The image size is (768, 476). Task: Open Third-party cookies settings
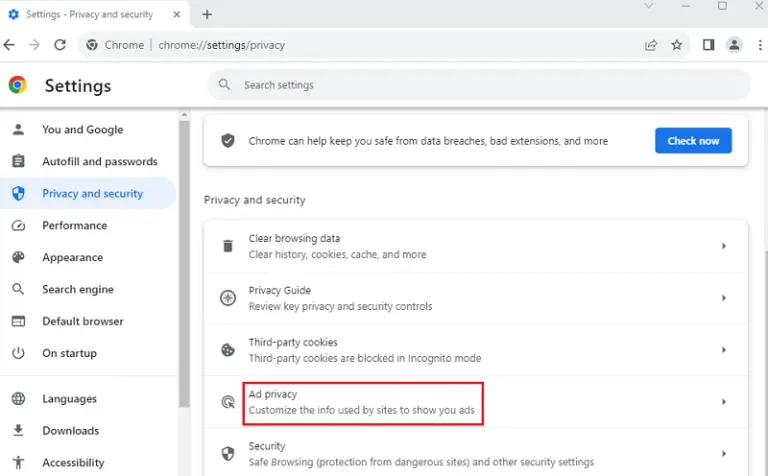(476, 350)
